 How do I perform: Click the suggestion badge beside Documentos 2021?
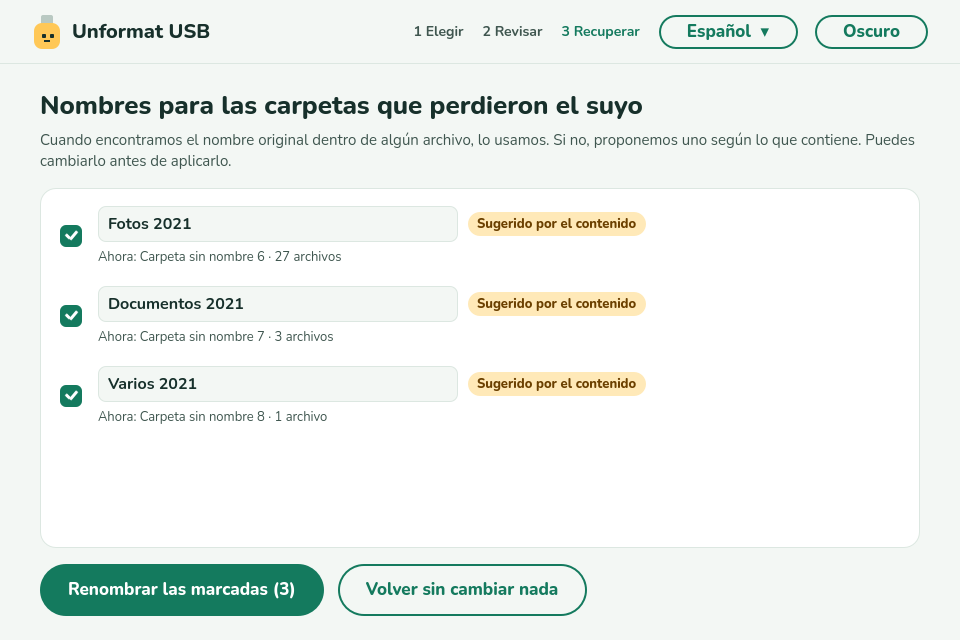557,304
